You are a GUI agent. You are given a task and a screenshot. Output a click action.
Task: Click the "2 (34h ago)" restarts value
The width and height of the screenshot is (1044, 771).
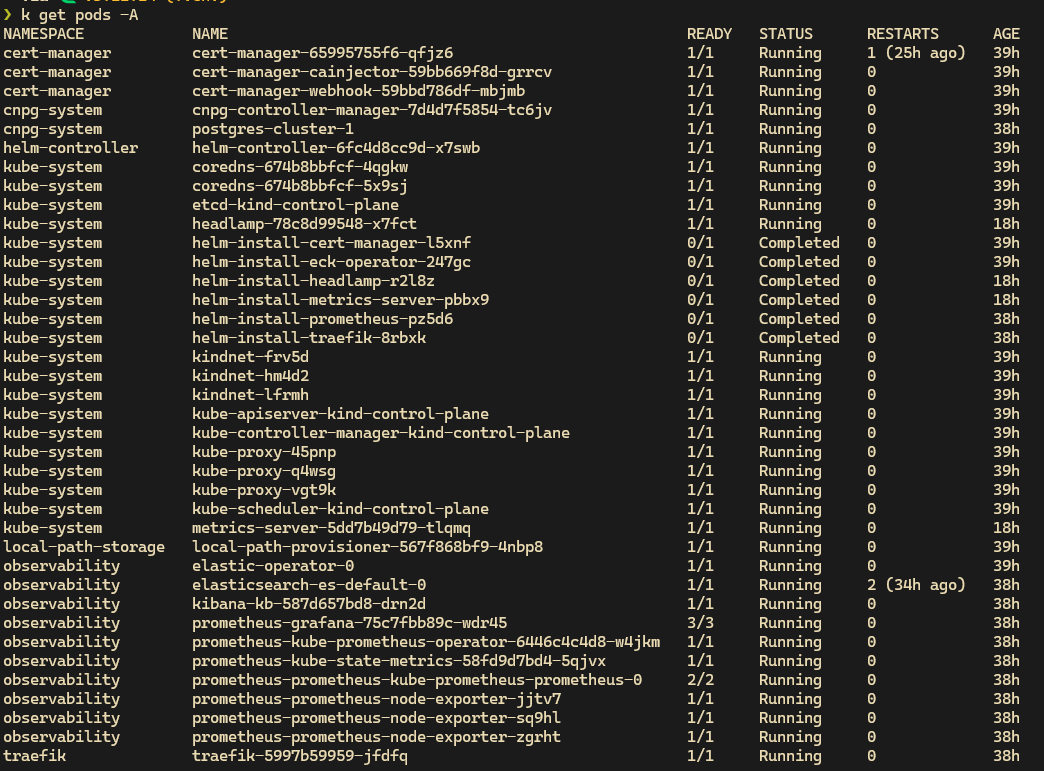click(x=916, y=585)
